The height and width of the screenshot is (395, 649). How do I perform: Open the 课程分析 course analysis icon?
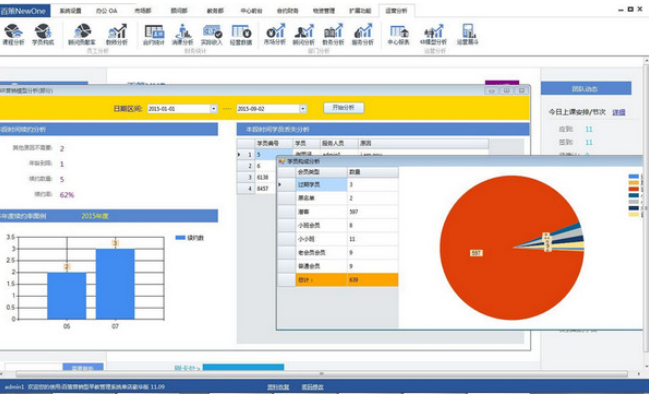point(13,34)
